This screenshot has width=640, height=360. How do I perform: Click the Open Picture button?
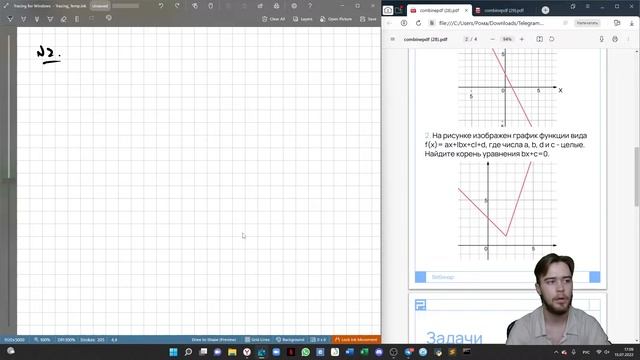coord(336,19)
